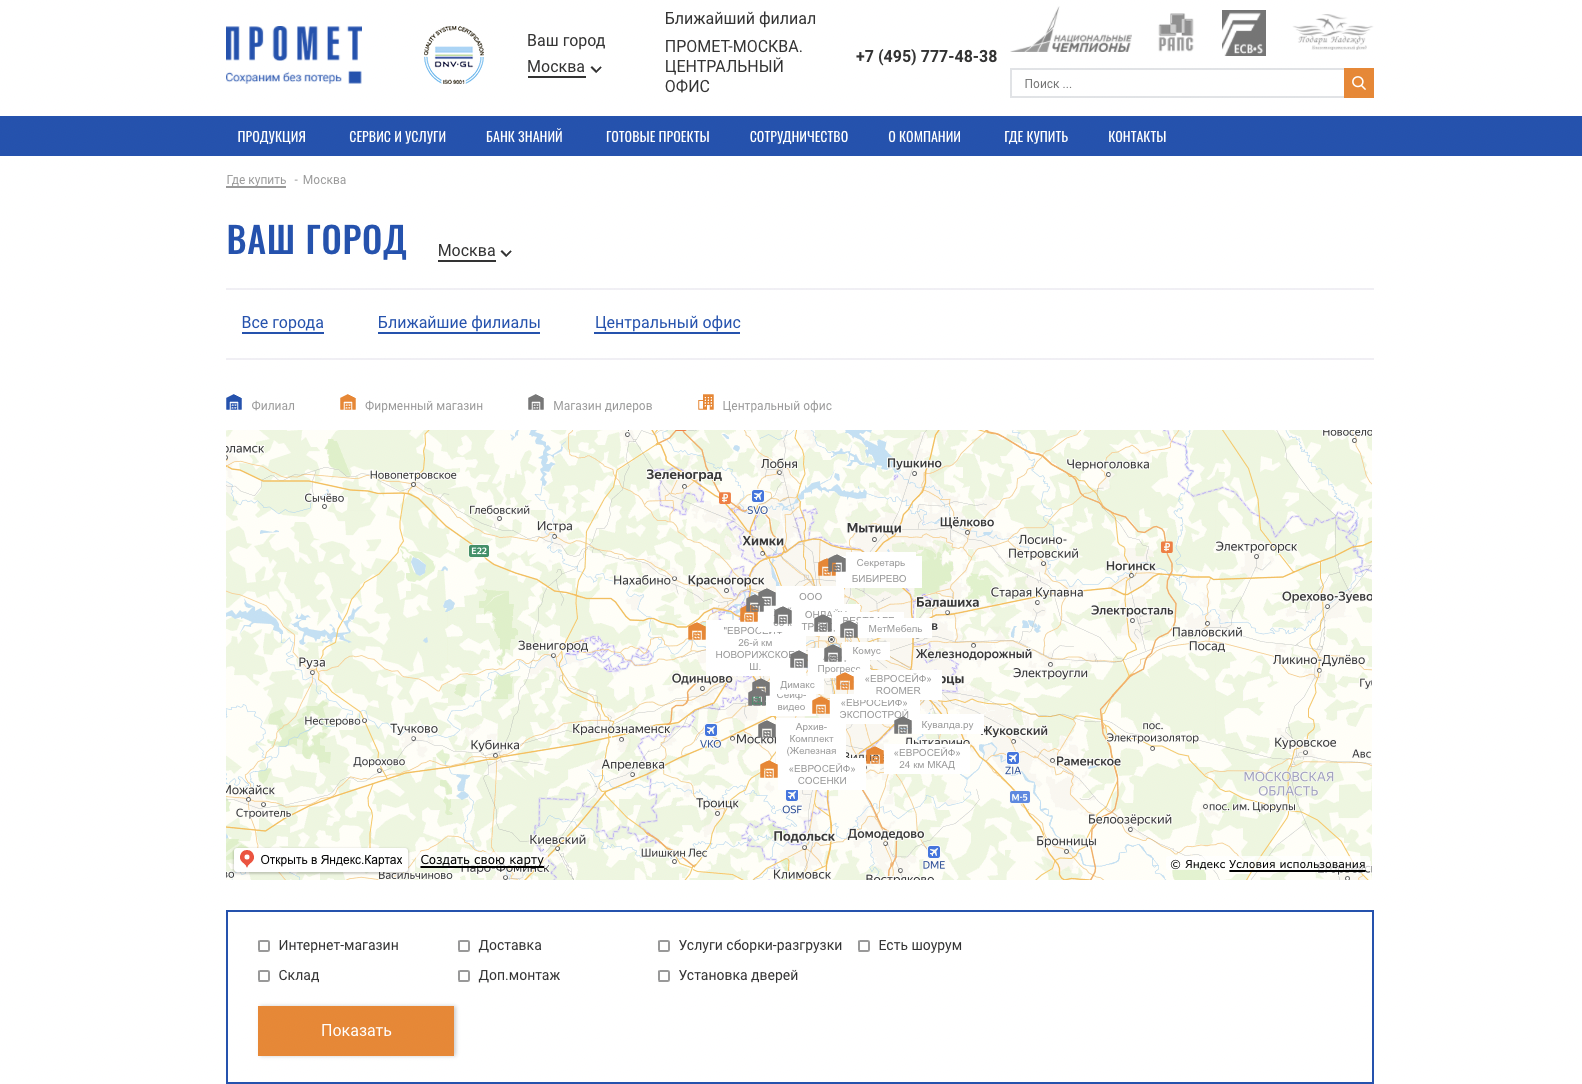The height and width of the screenshot is (1084, 1582).
Task: Select the ЕВРОСЕЙФ 24 км МКАД map marker
Action: (x=875, y=755)
